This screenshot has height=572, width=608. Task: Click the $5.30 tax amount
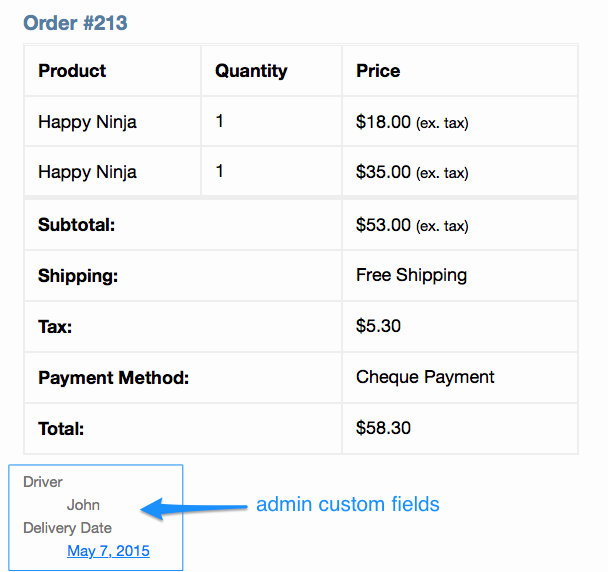tap(378, 326)
